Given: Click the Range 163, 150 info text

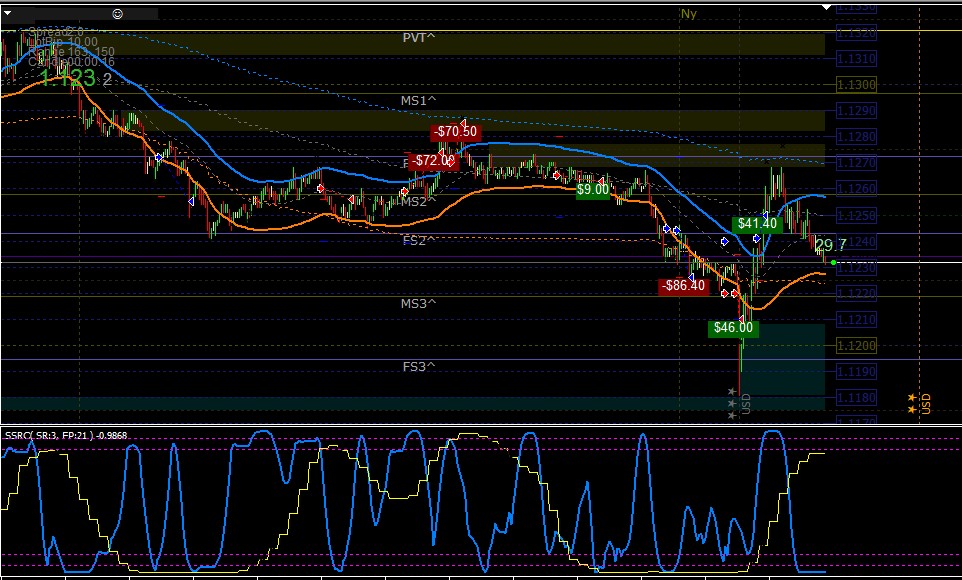Looking at the screenshot, I should coord(71,52).
